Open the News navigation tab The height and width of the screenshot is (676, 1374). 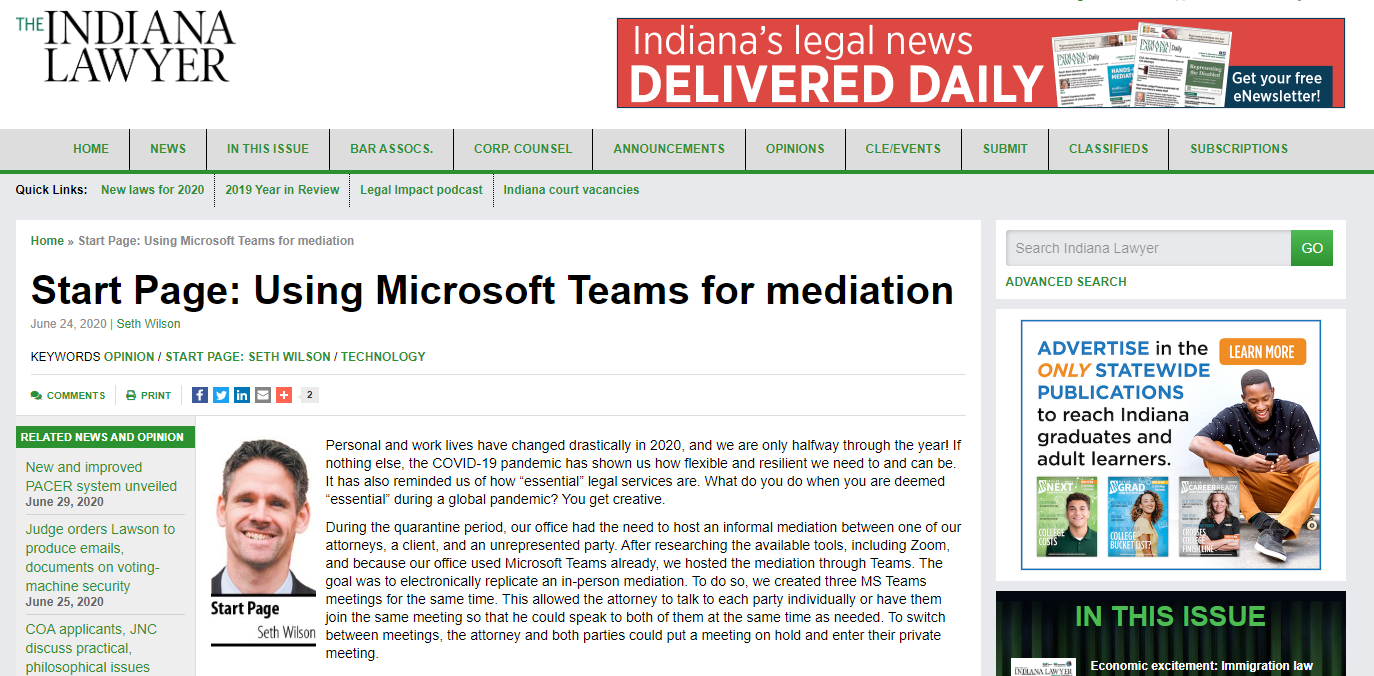pyautogui.click(x=168, y=149)
